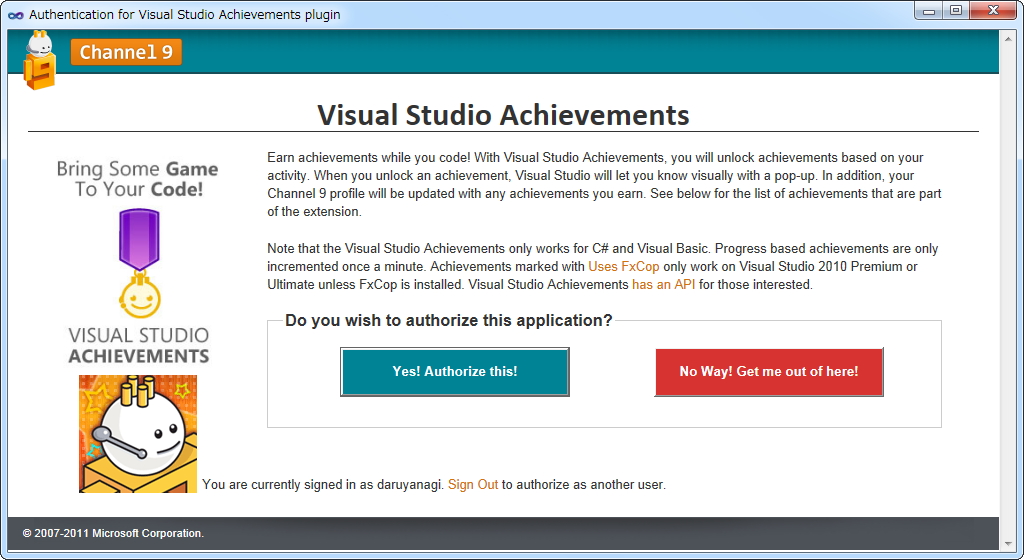Click Sign Out link
Viewport: 1024px width, 560px height.
pos(473,484)
